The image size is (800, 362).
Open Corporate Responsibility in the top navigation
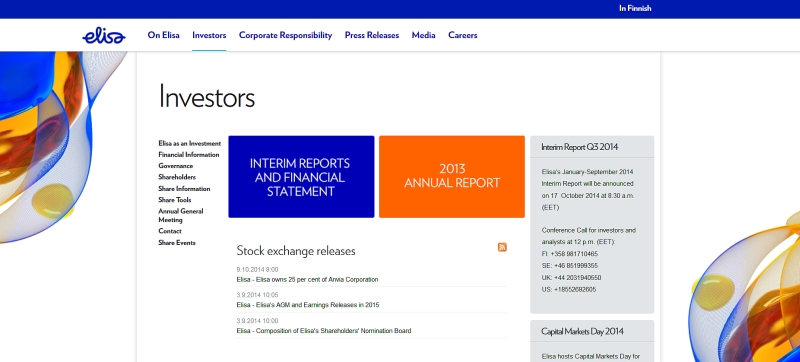click(285, 35)
